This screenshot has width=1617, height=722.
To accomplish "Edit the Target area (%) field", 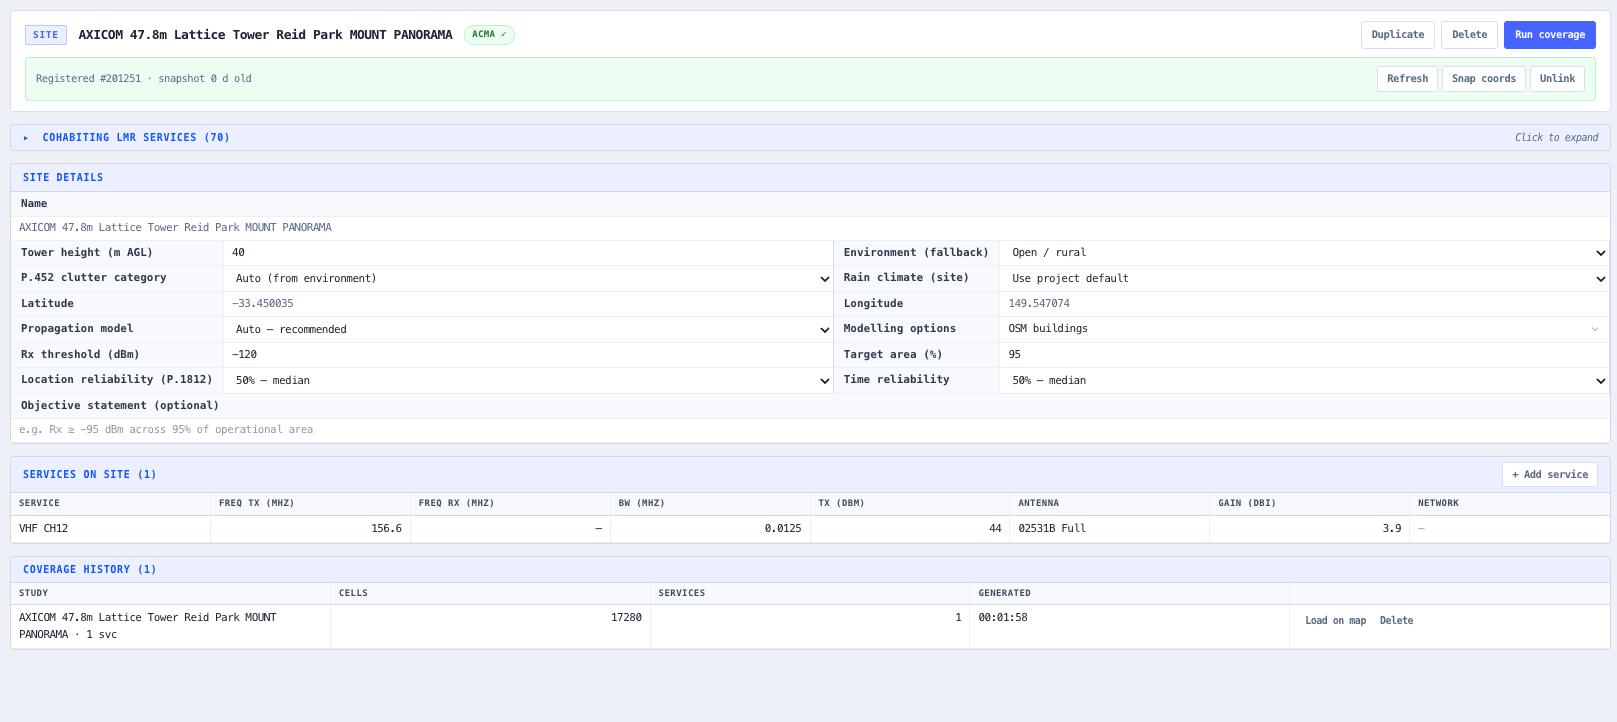I will 1304,355.
